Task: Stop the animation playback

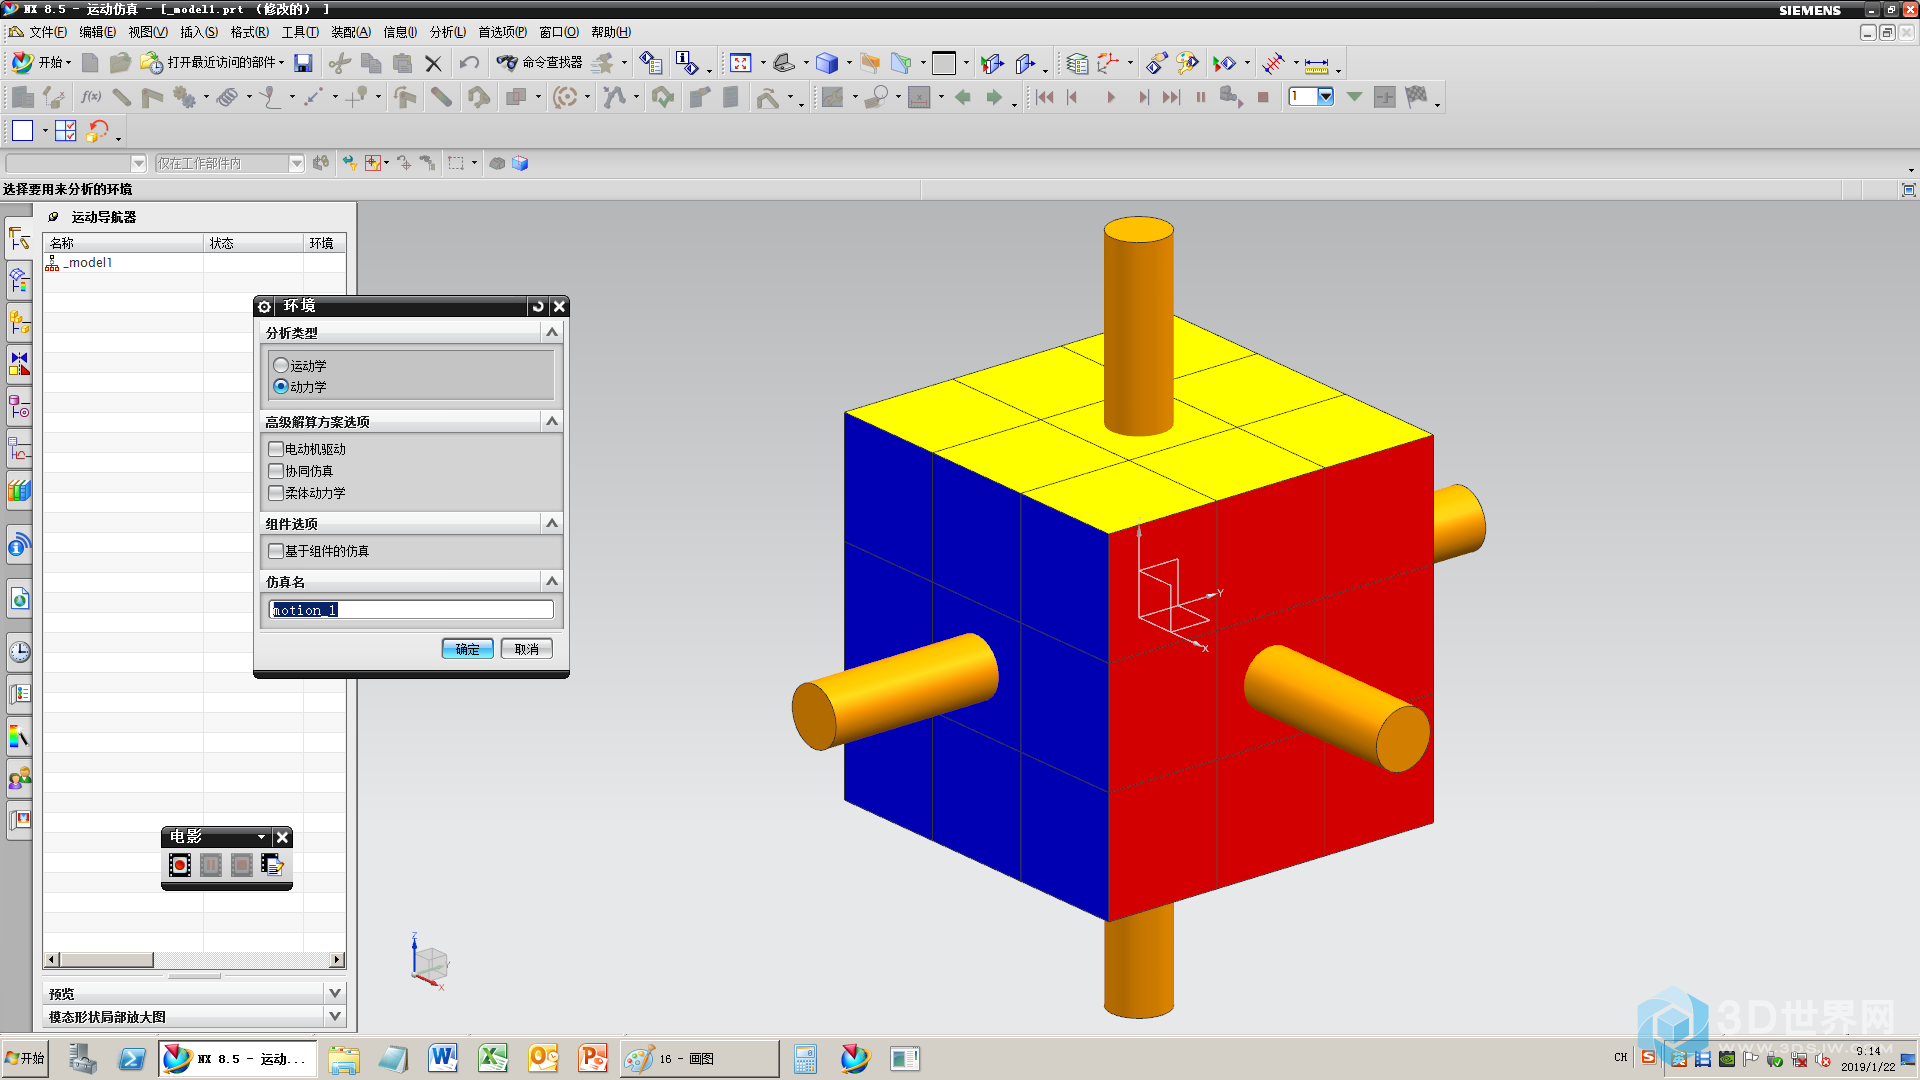Action: coord(1263,97)
